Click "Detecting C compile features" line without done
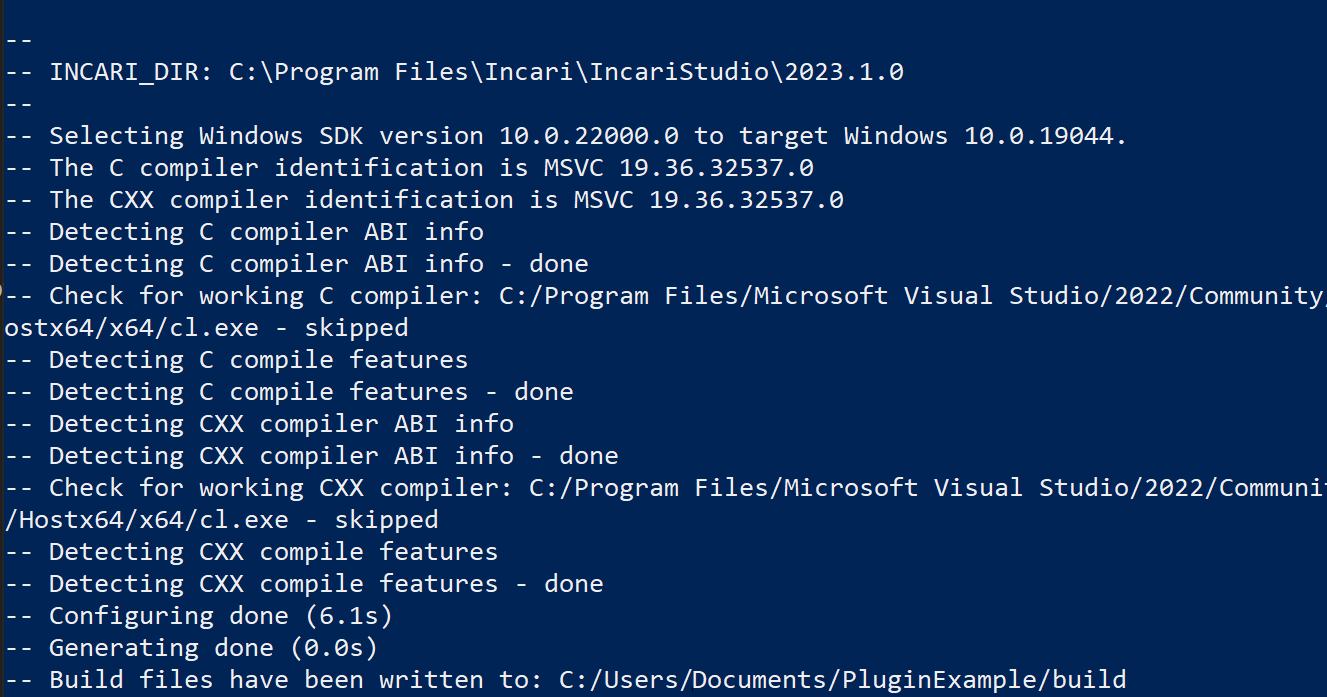 coord(236,360)
